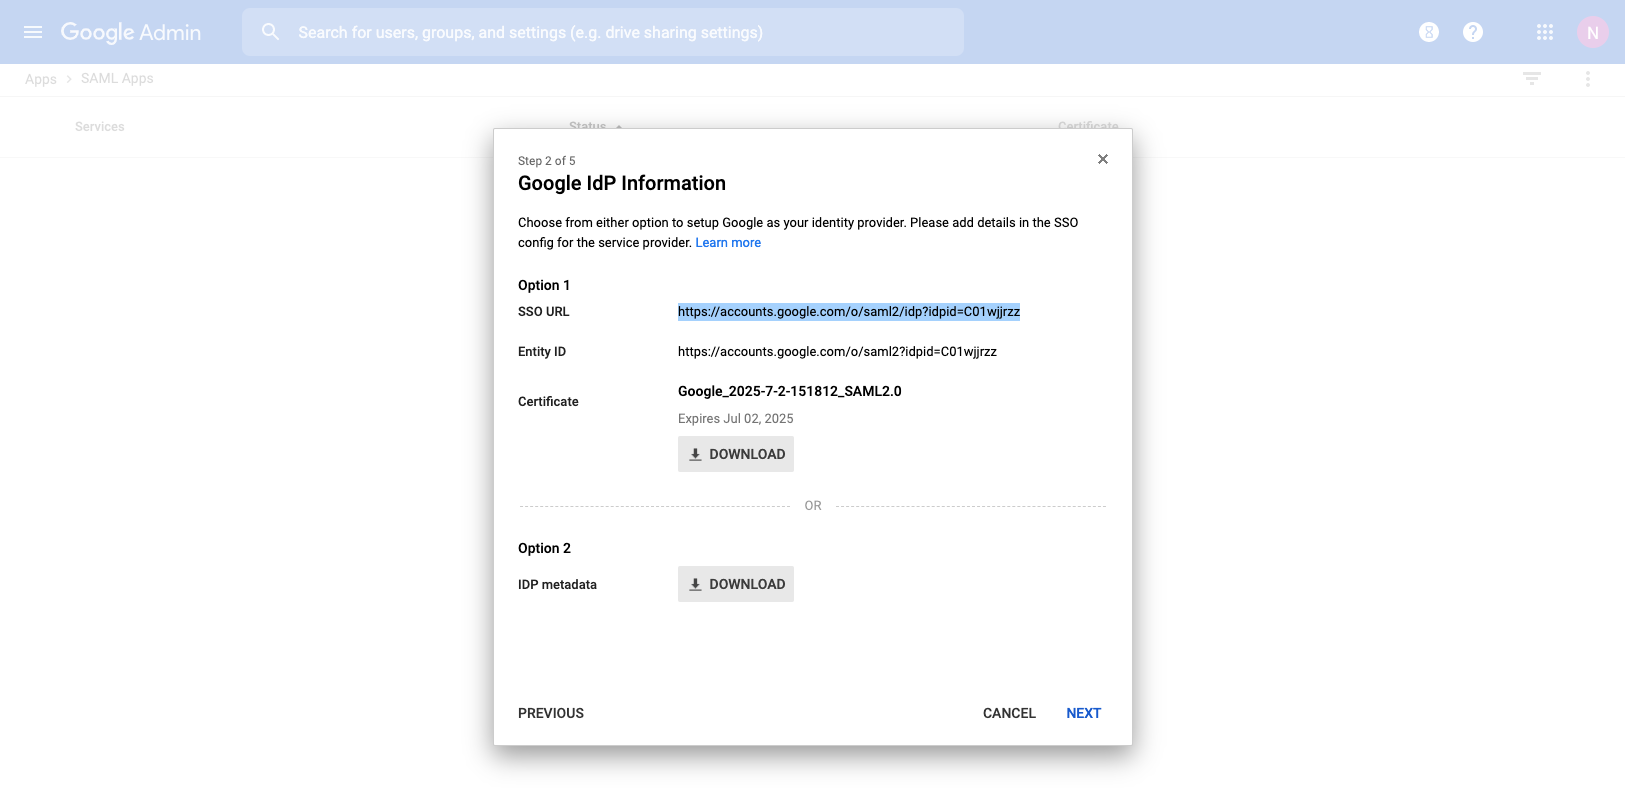
Task: Open the main hamburger menu
Action: pyautogui.click(x=33, y=32)
